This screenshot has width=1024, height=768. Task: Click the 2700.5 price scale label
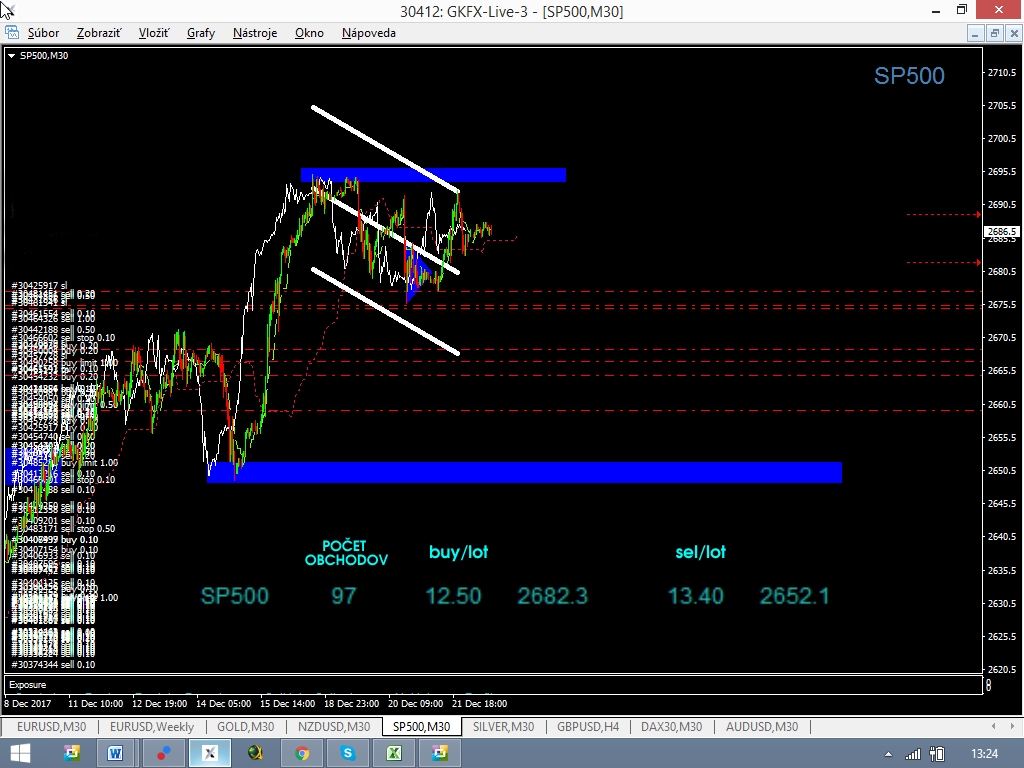click(1002, 138)
